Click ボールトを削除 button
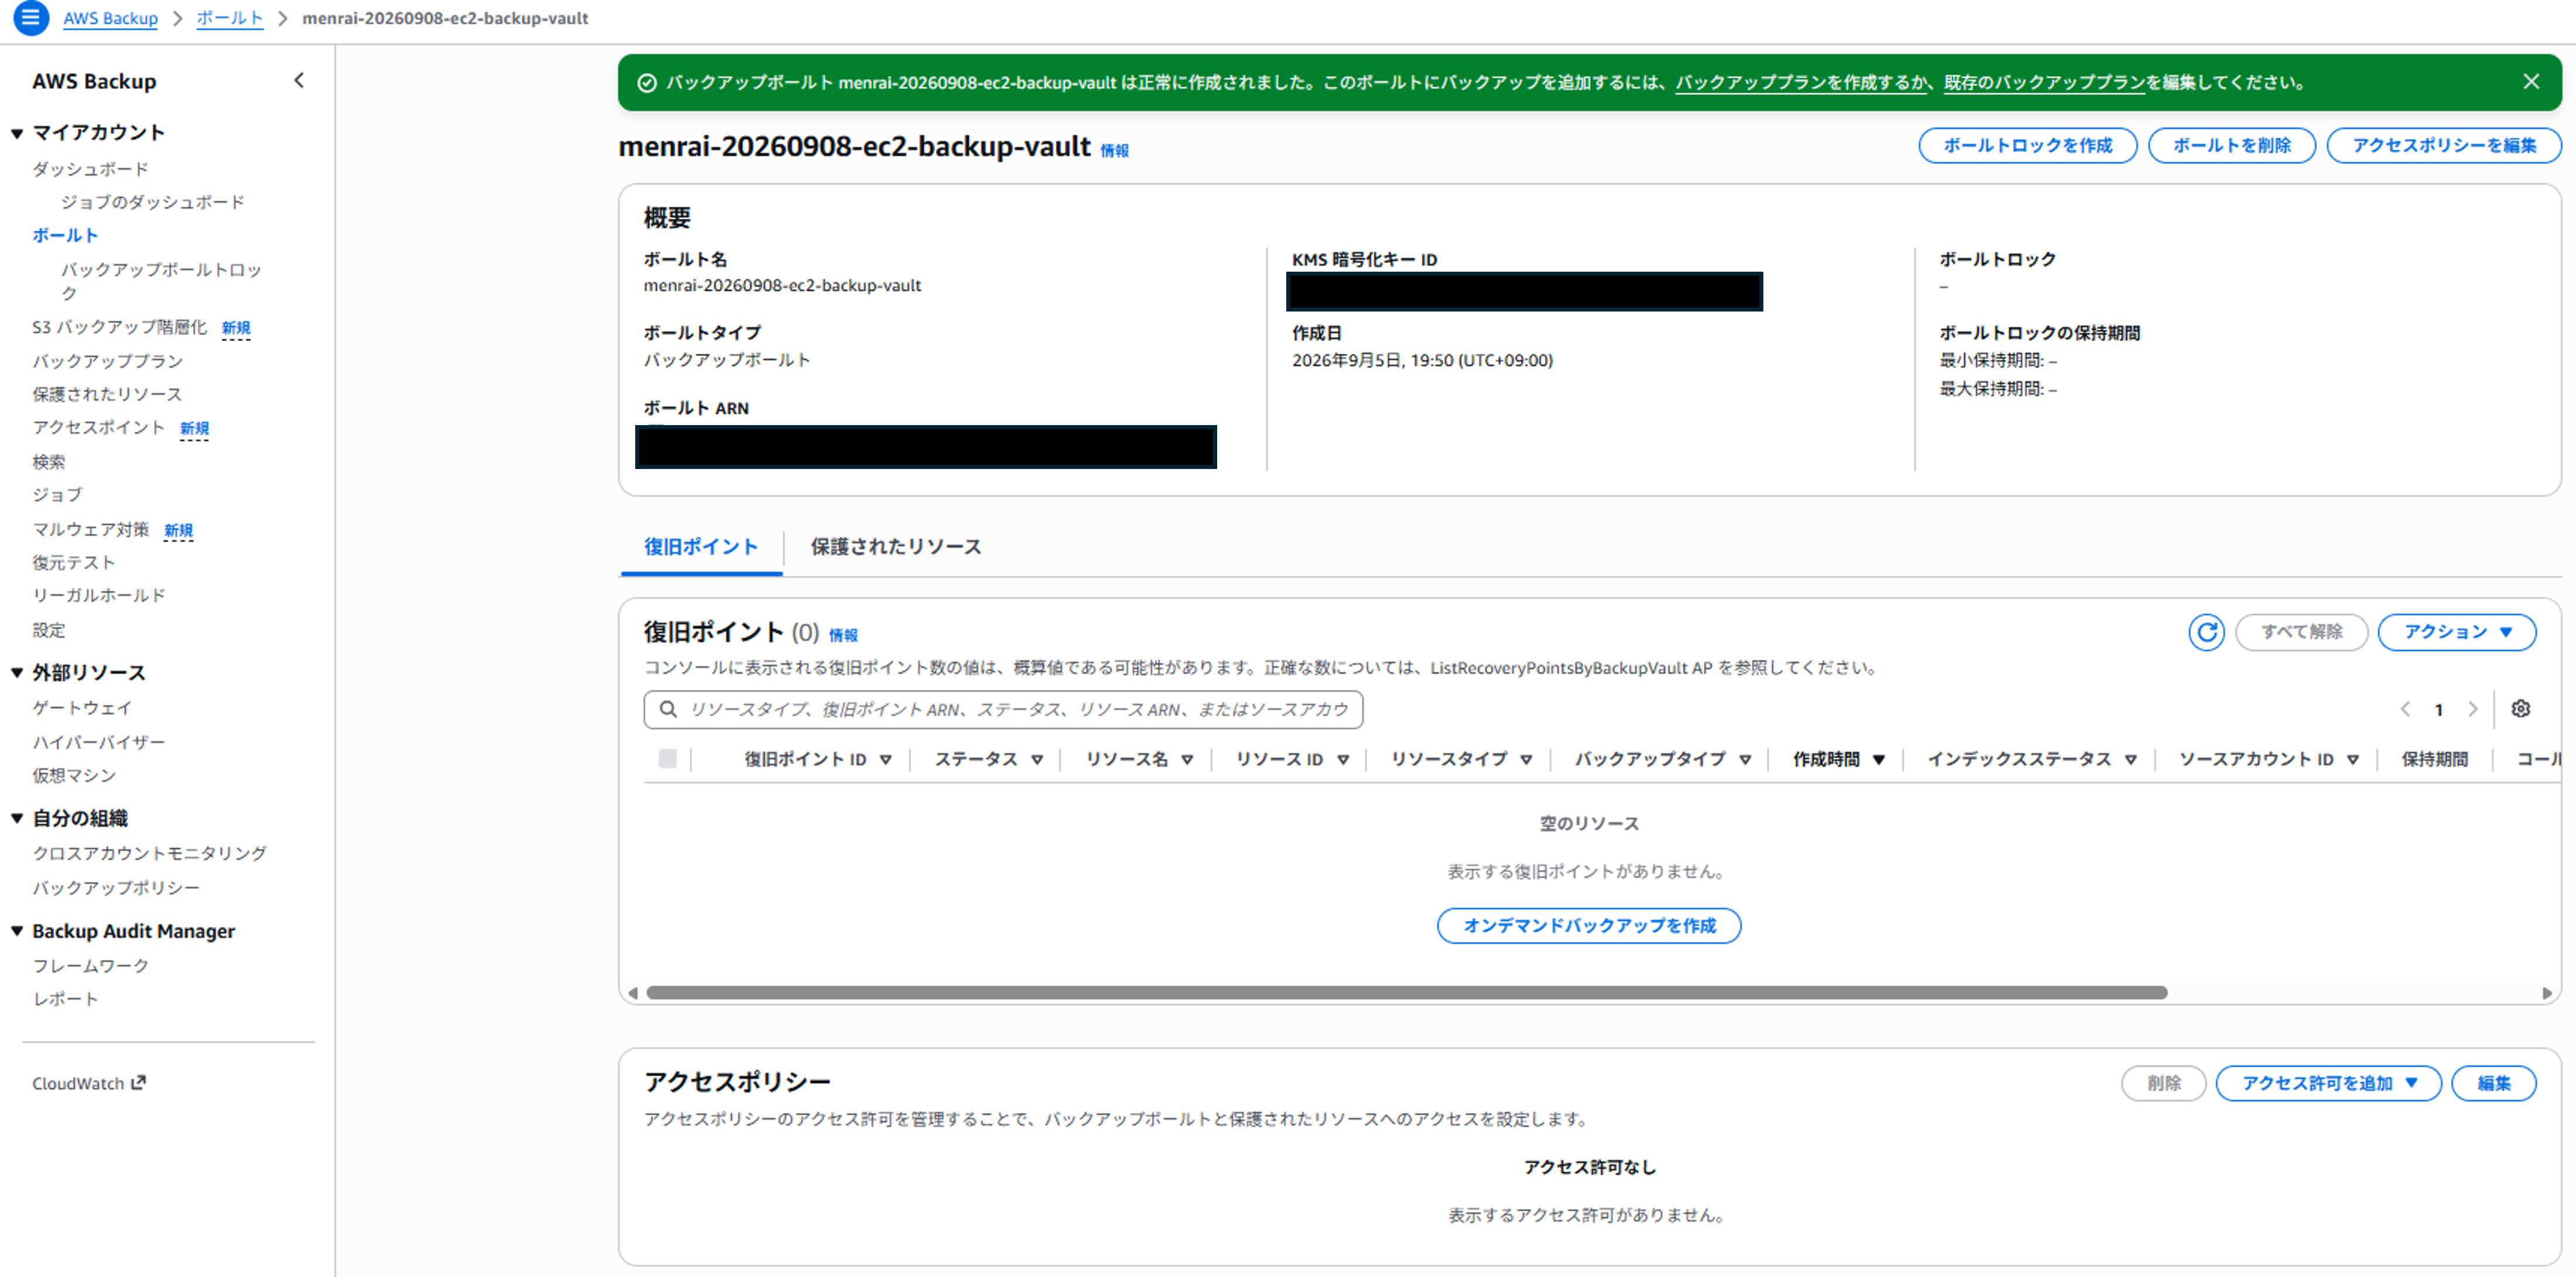Image resolution: width=2576 pixels, height=1277 pixels. 2231,145
